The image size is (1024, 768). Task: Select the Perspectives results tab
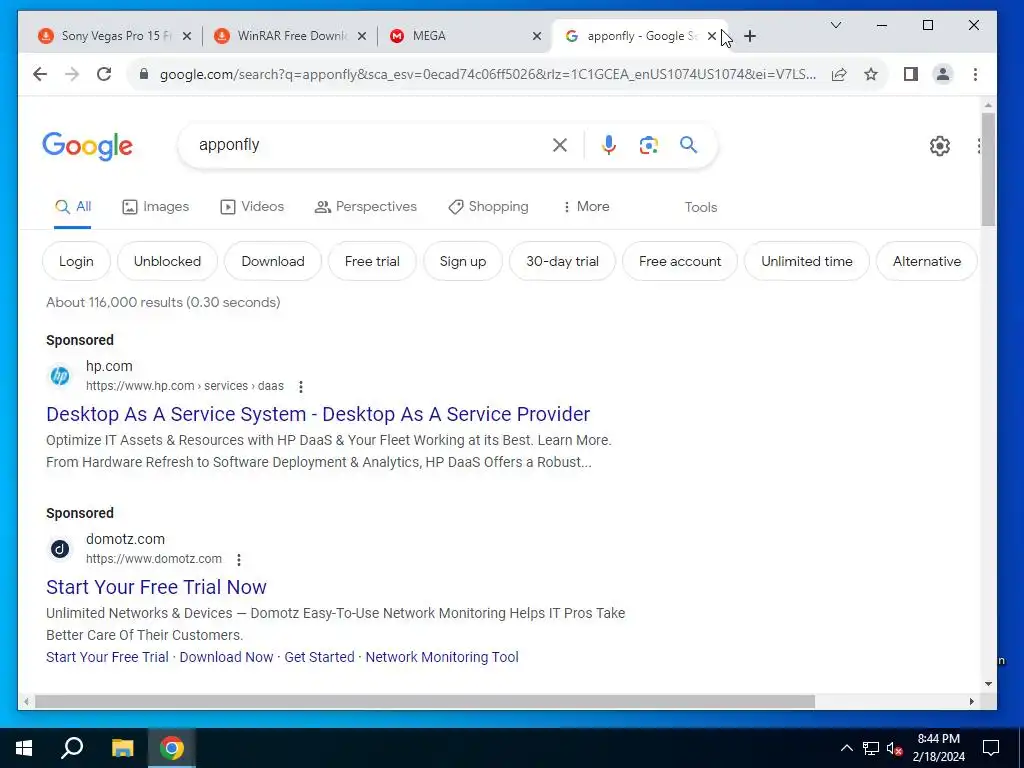click(366, 207)
